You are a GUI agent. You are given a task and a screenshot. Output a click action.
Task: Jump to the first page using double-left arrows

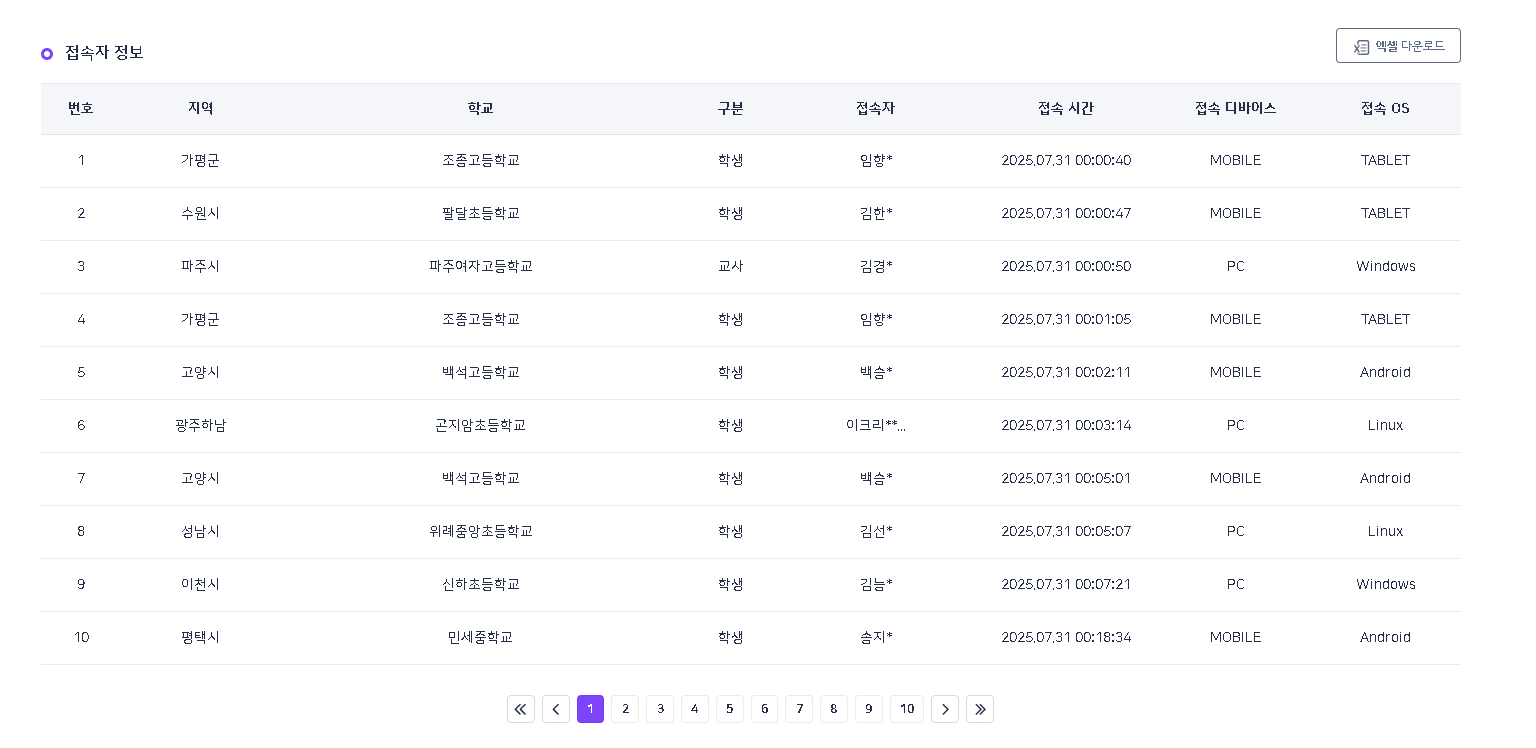[520, 709]
